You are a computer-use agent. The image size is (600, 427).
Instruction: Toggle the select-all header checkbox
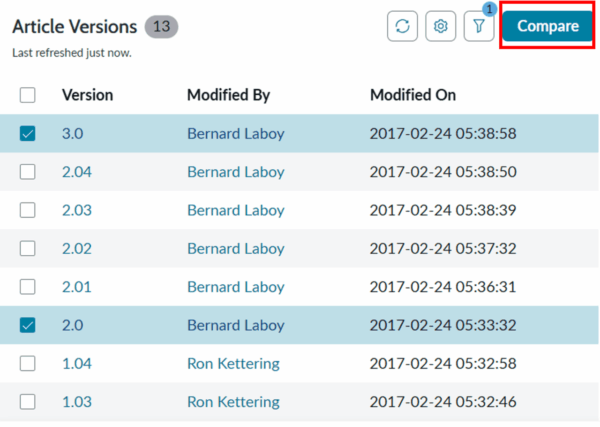tap(28, 95)
